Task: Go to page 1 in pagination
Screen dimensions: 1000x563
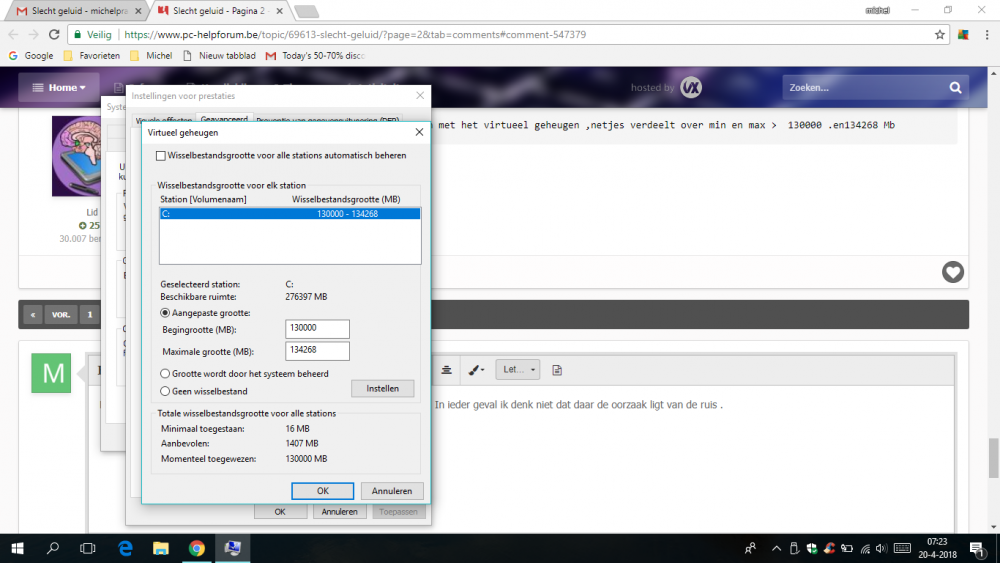Action: (90, 314)
